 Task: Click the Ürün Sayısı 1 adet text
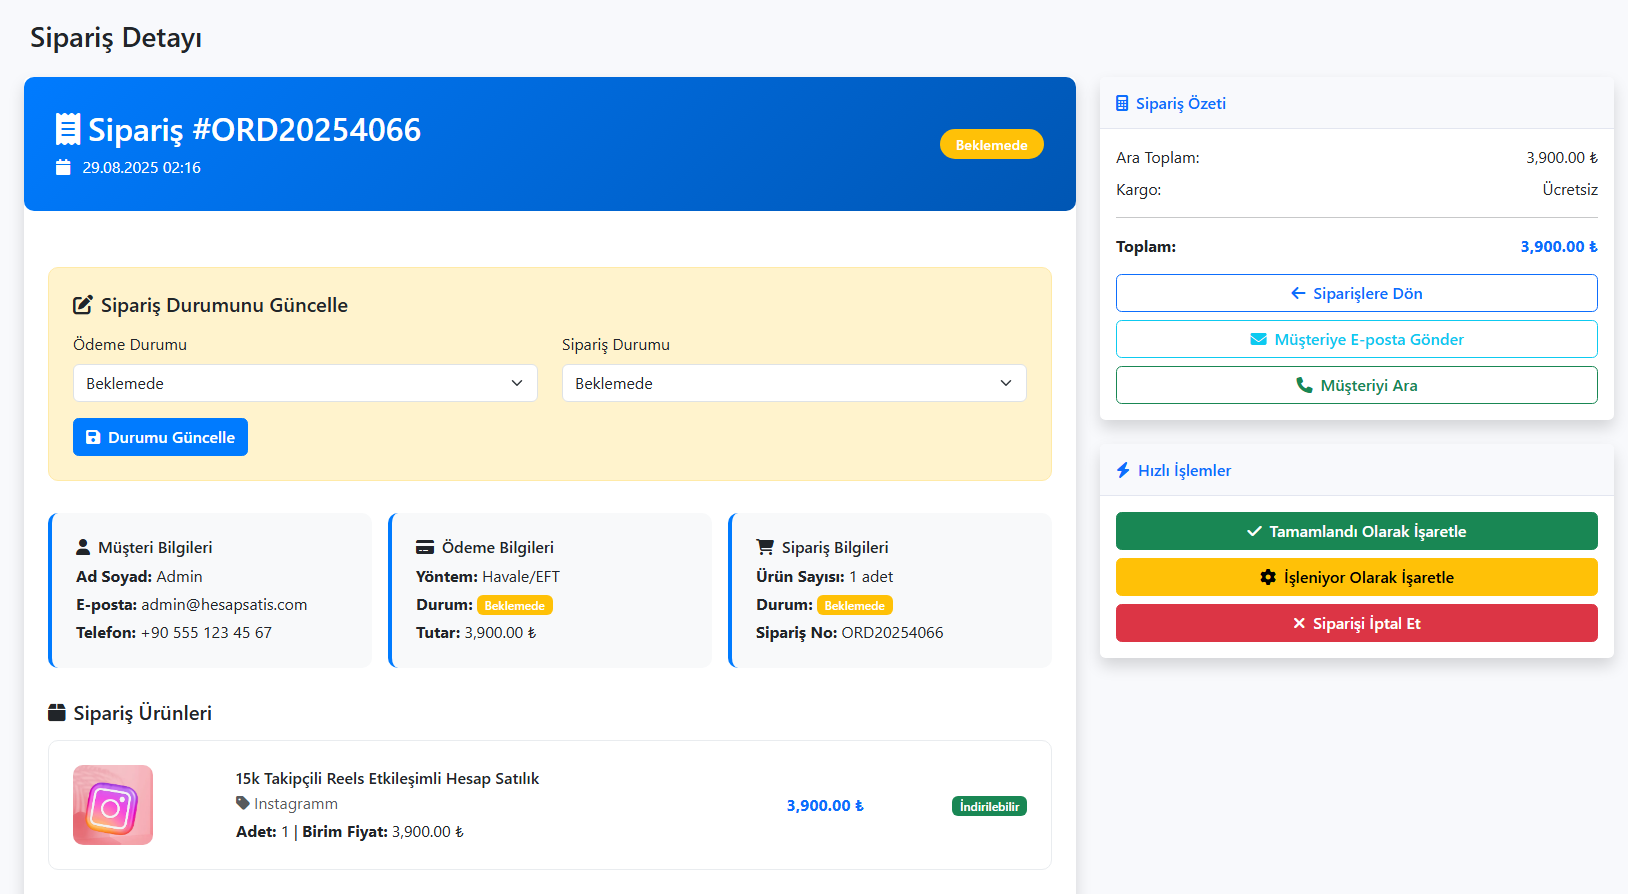(x=825, y=576)
